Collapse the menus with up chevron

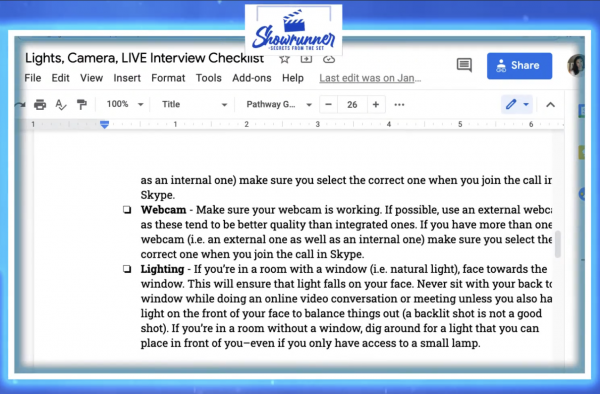tap(550, 104)
